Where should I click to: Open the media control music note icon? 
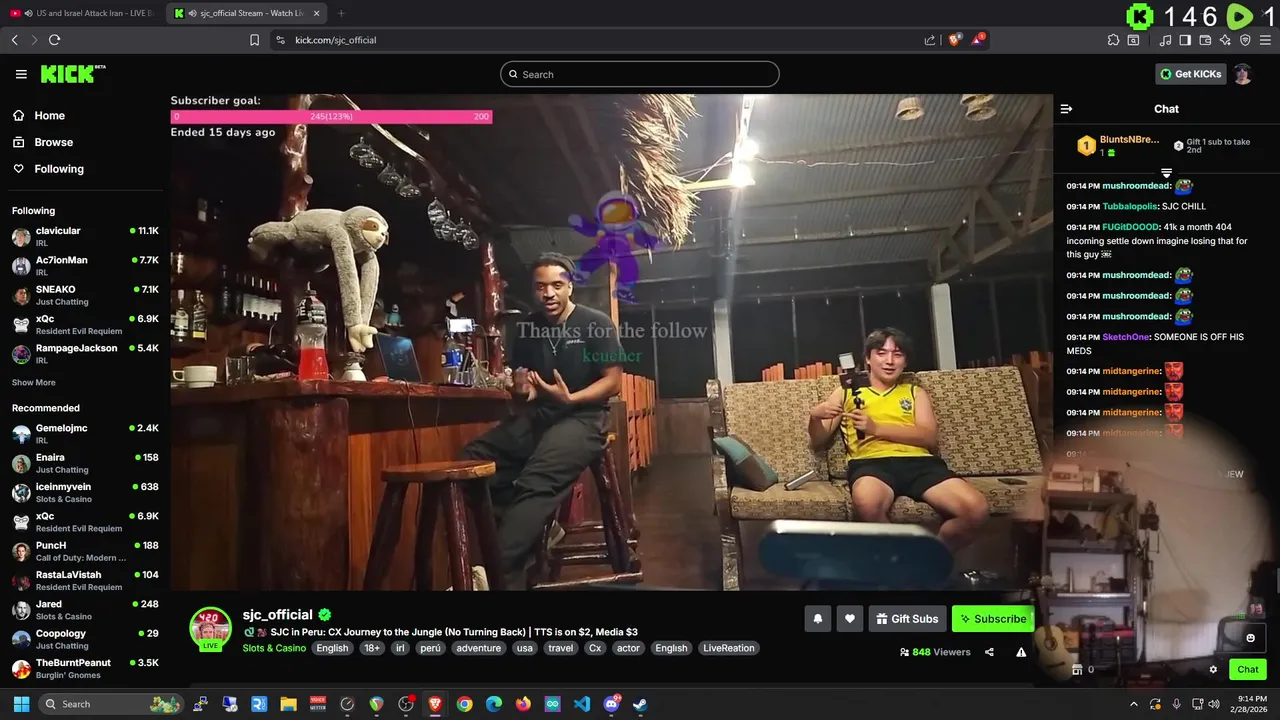coord(1165,40)
